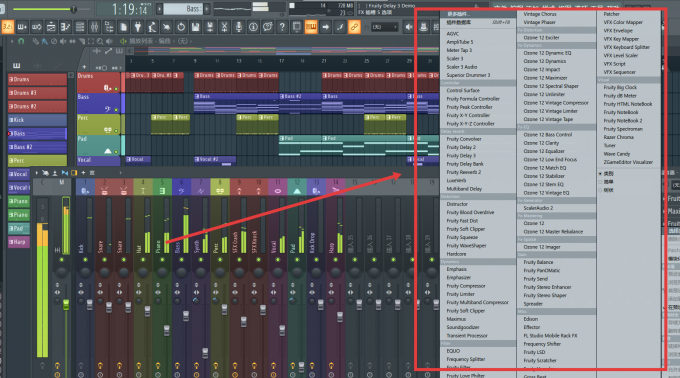Click the new file document toolbar icon
Screen dimensions: 680x378
coord(123,27)
